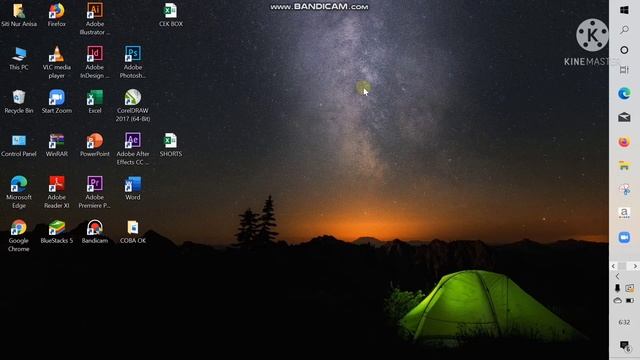Open the Mail app on the taskbar
This screenshot has width=640, height=360.
click(624, 118)
